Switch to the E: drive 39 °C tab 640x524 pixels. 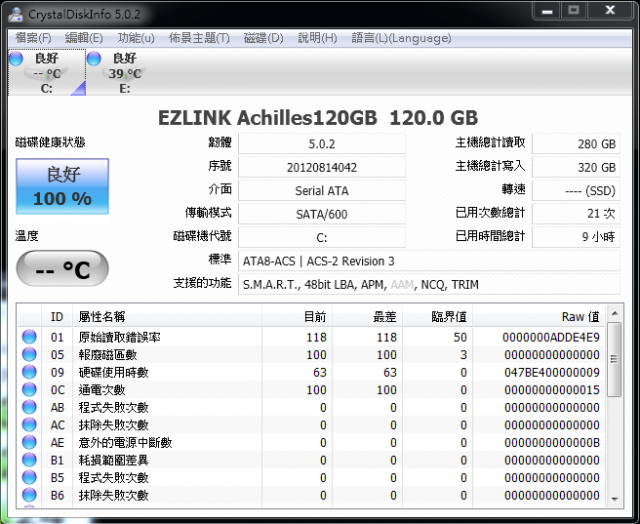point(125,73)
